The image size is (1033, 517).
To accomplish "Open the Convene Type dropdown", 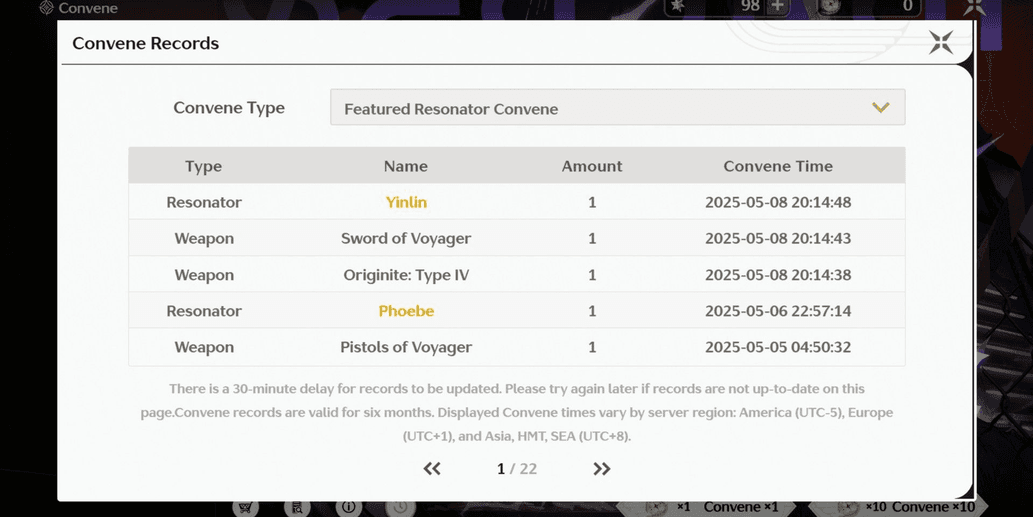I will pyautogui.click(x=617, y=108).
